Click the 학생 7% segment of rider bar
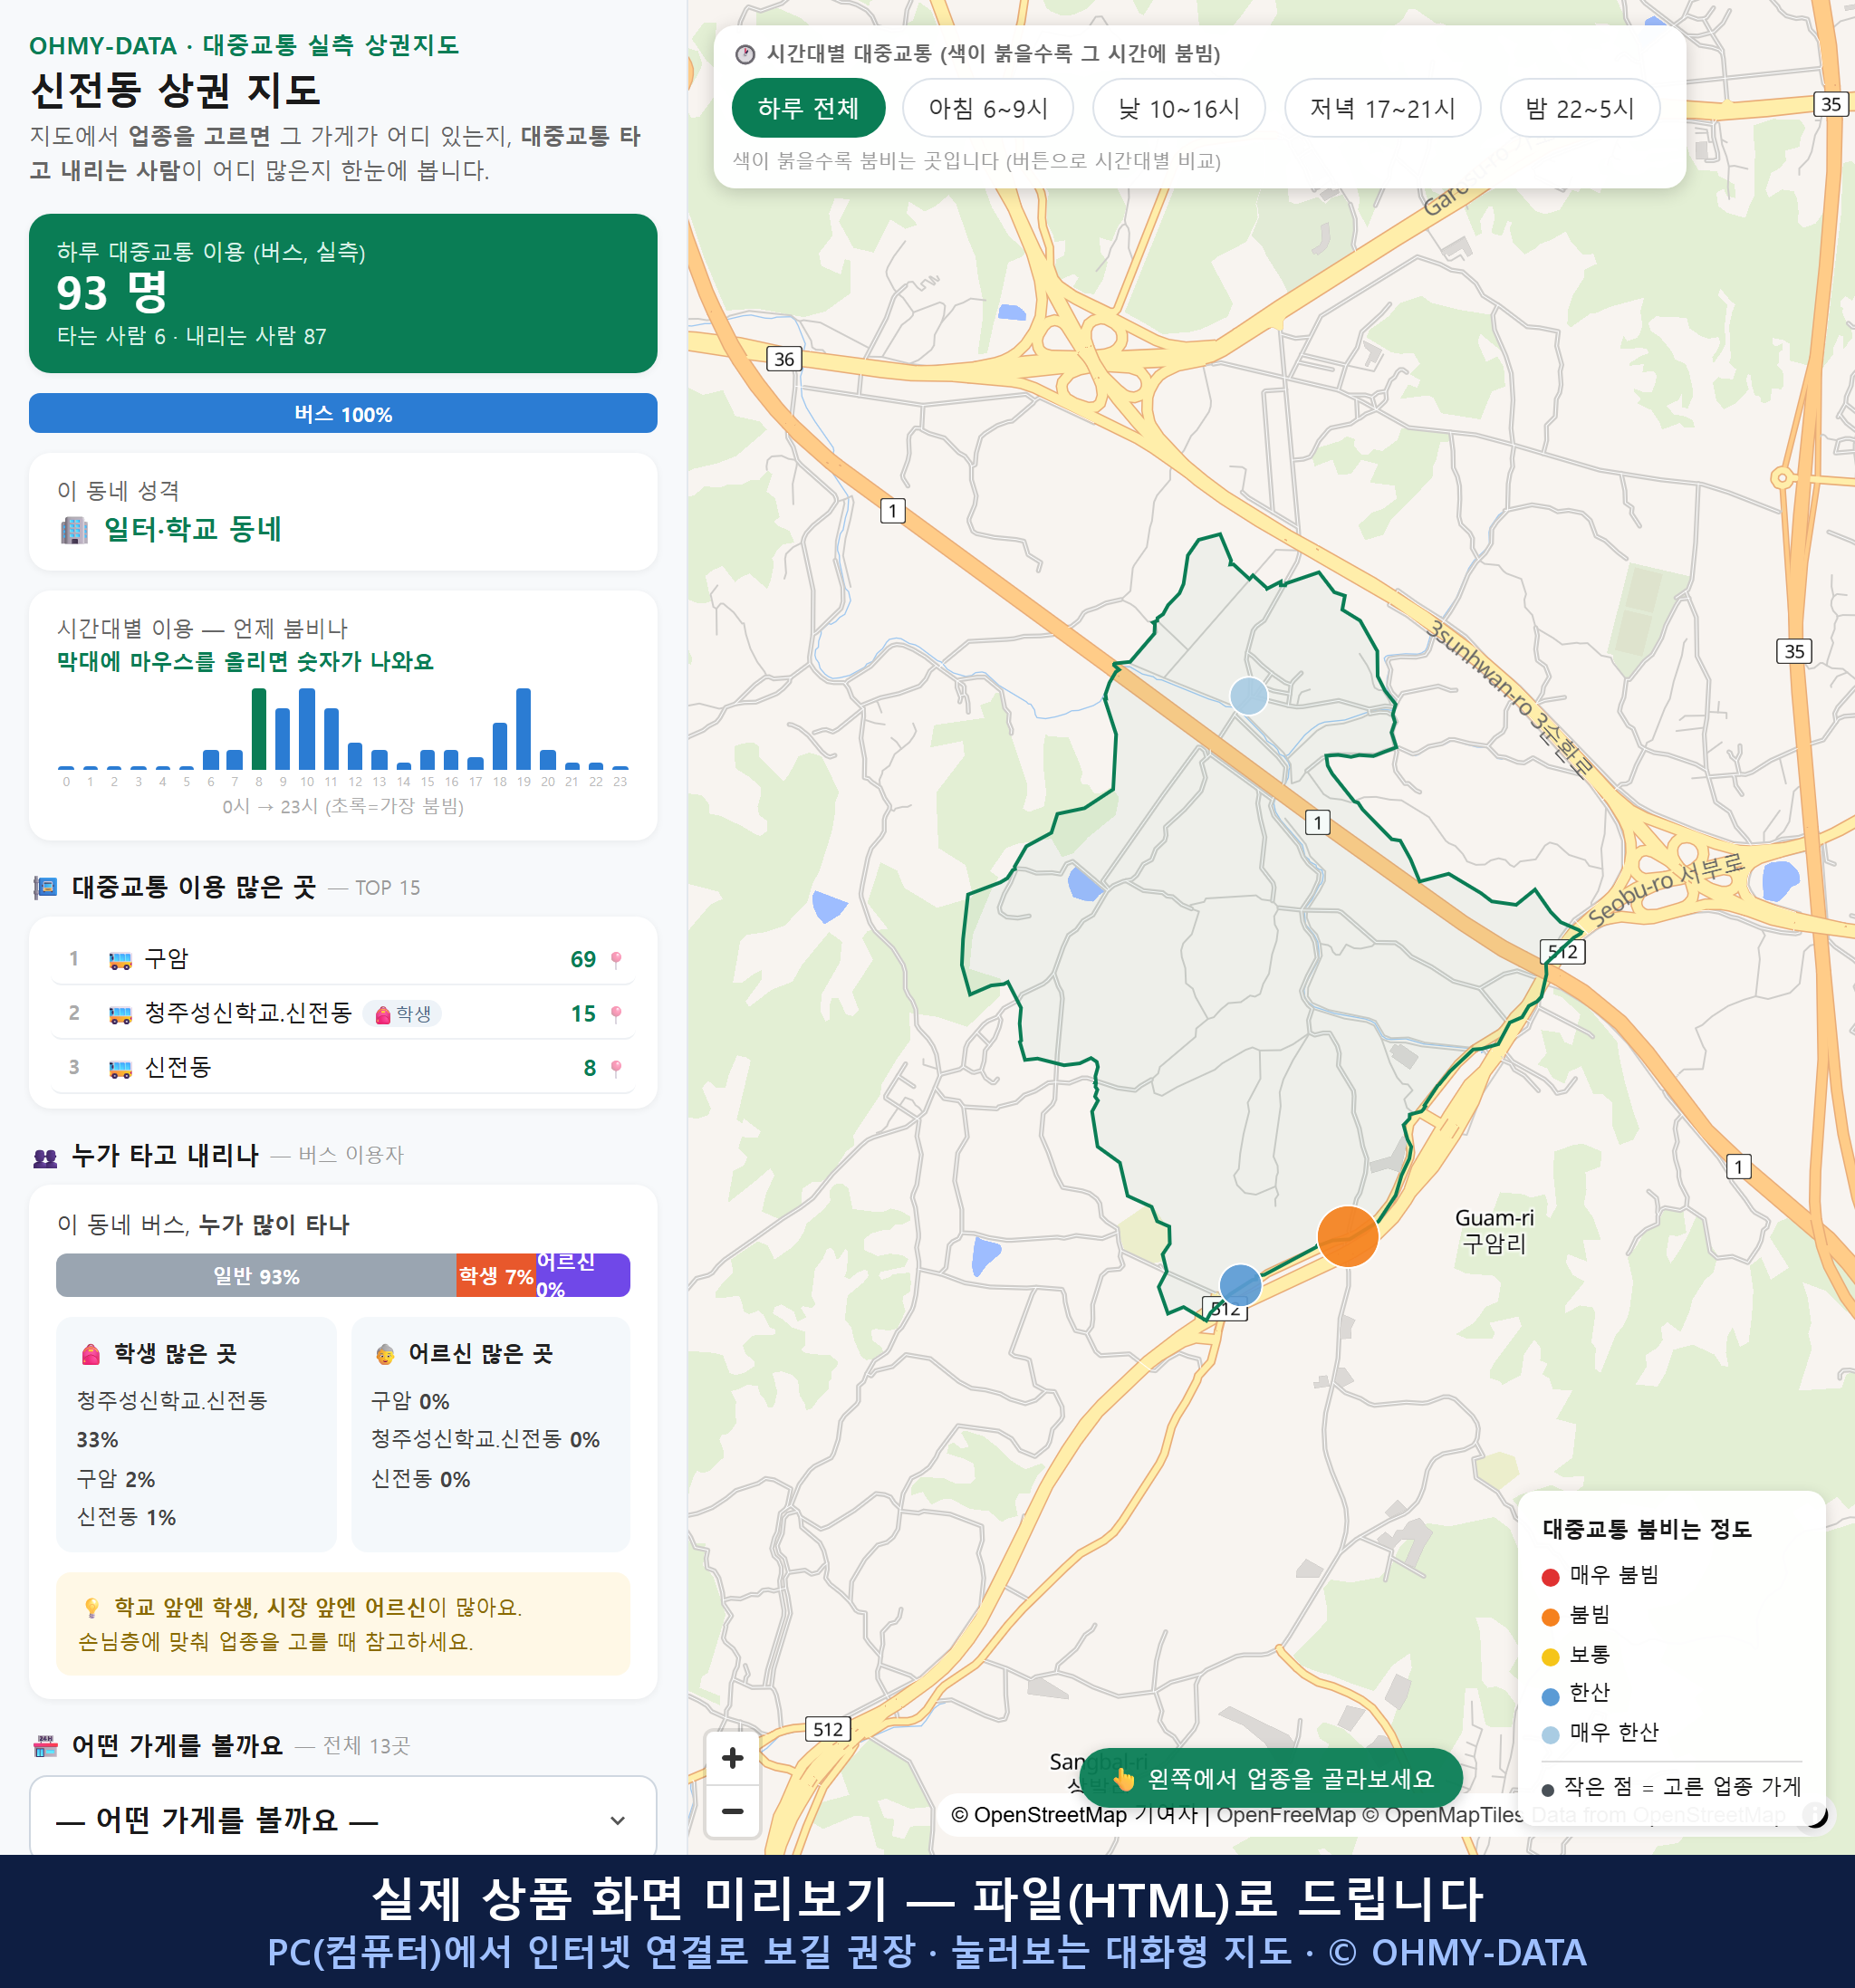The width and height of the screenshot is (1855, 1988). [496, 1275]
